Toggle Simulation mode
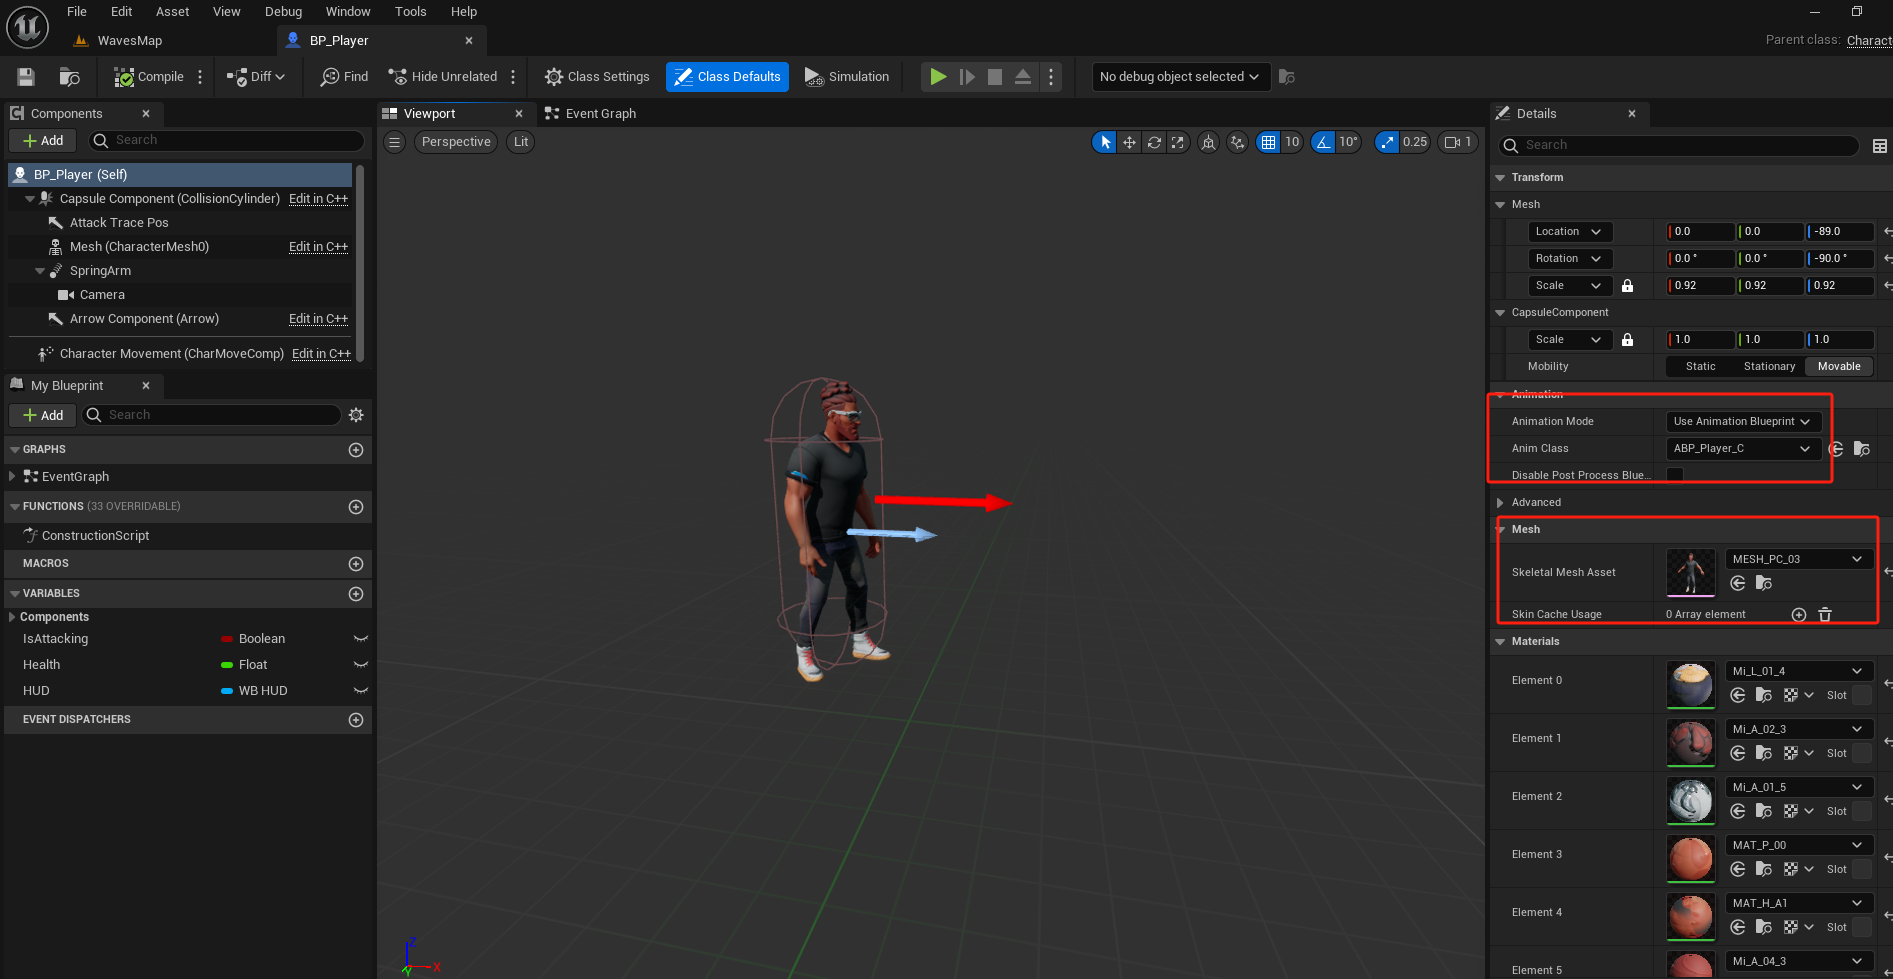 [847, 77]
